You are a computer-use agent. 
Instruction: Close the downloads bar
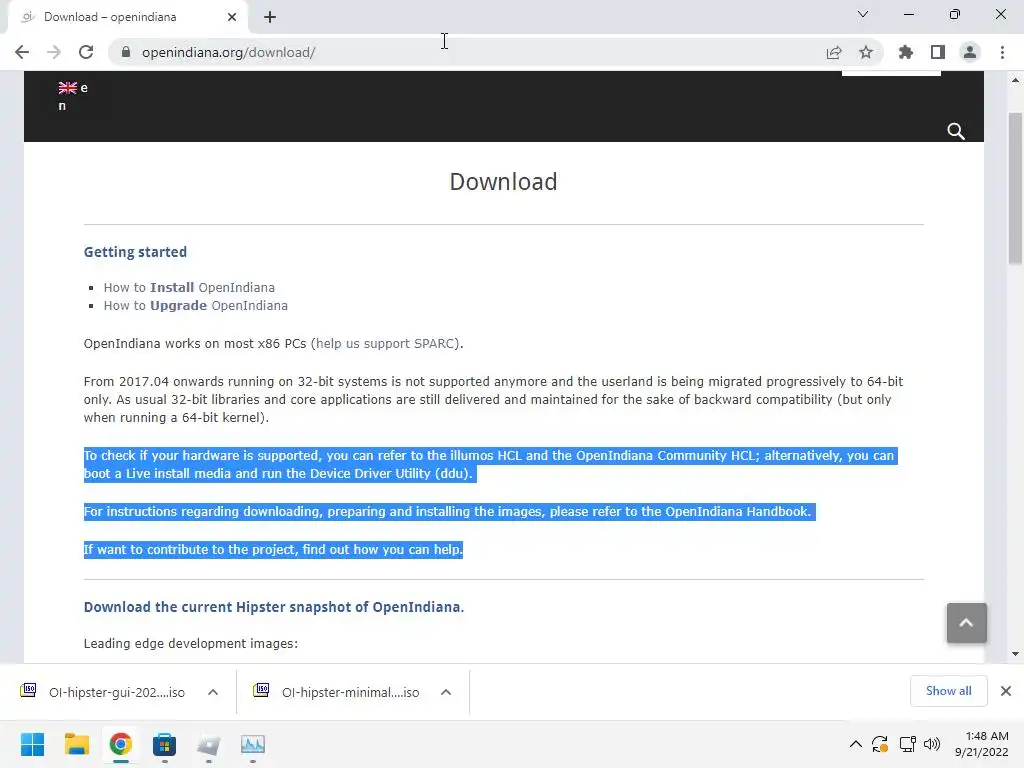pos(1006,691)
